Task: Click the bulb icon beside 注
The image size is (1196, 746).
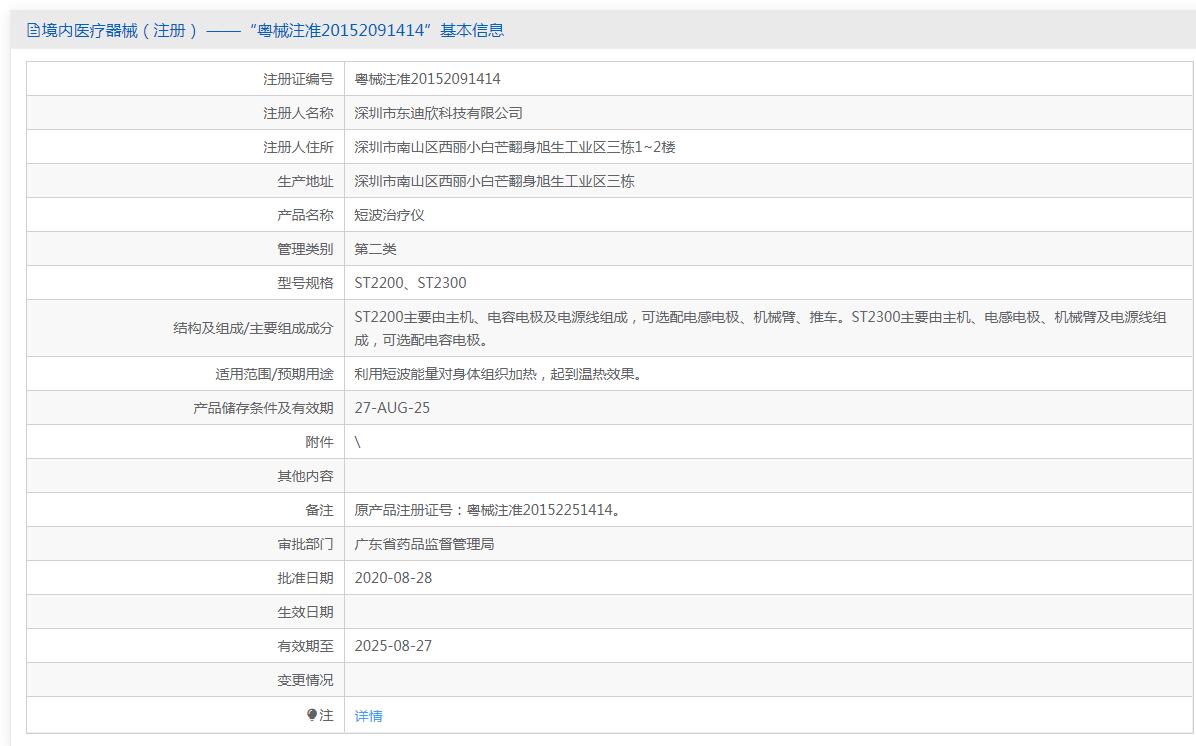Action: pos(312,715)
